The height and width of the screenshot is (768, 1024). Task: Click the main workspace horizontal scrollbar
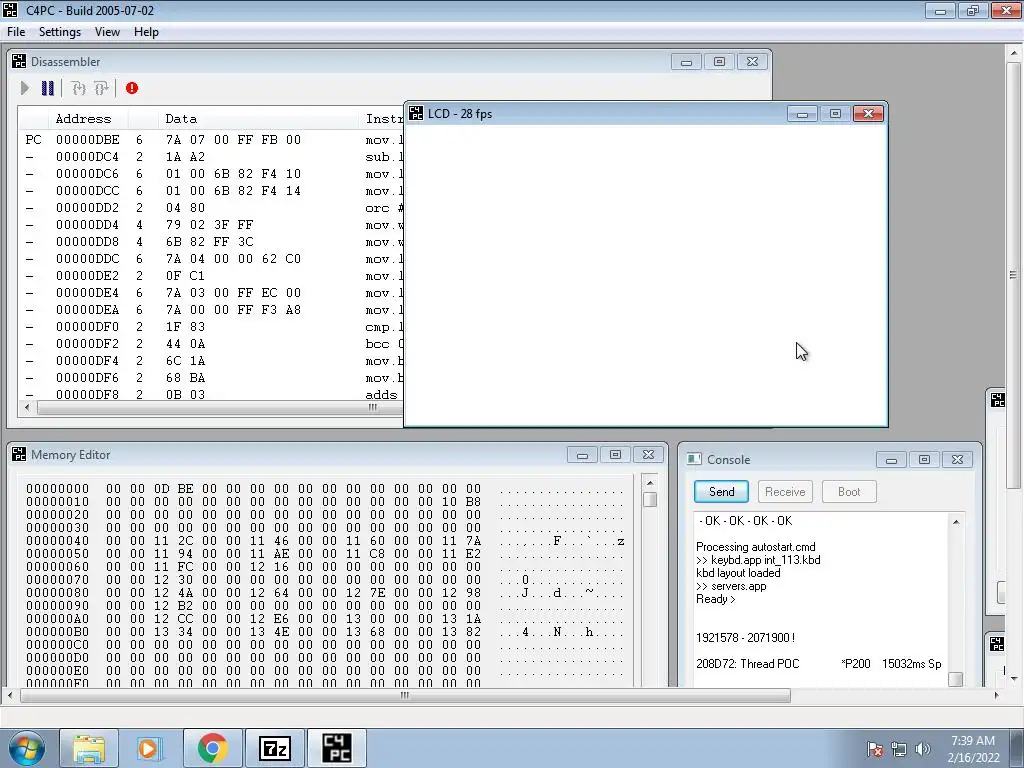click(x=405, y=696)
